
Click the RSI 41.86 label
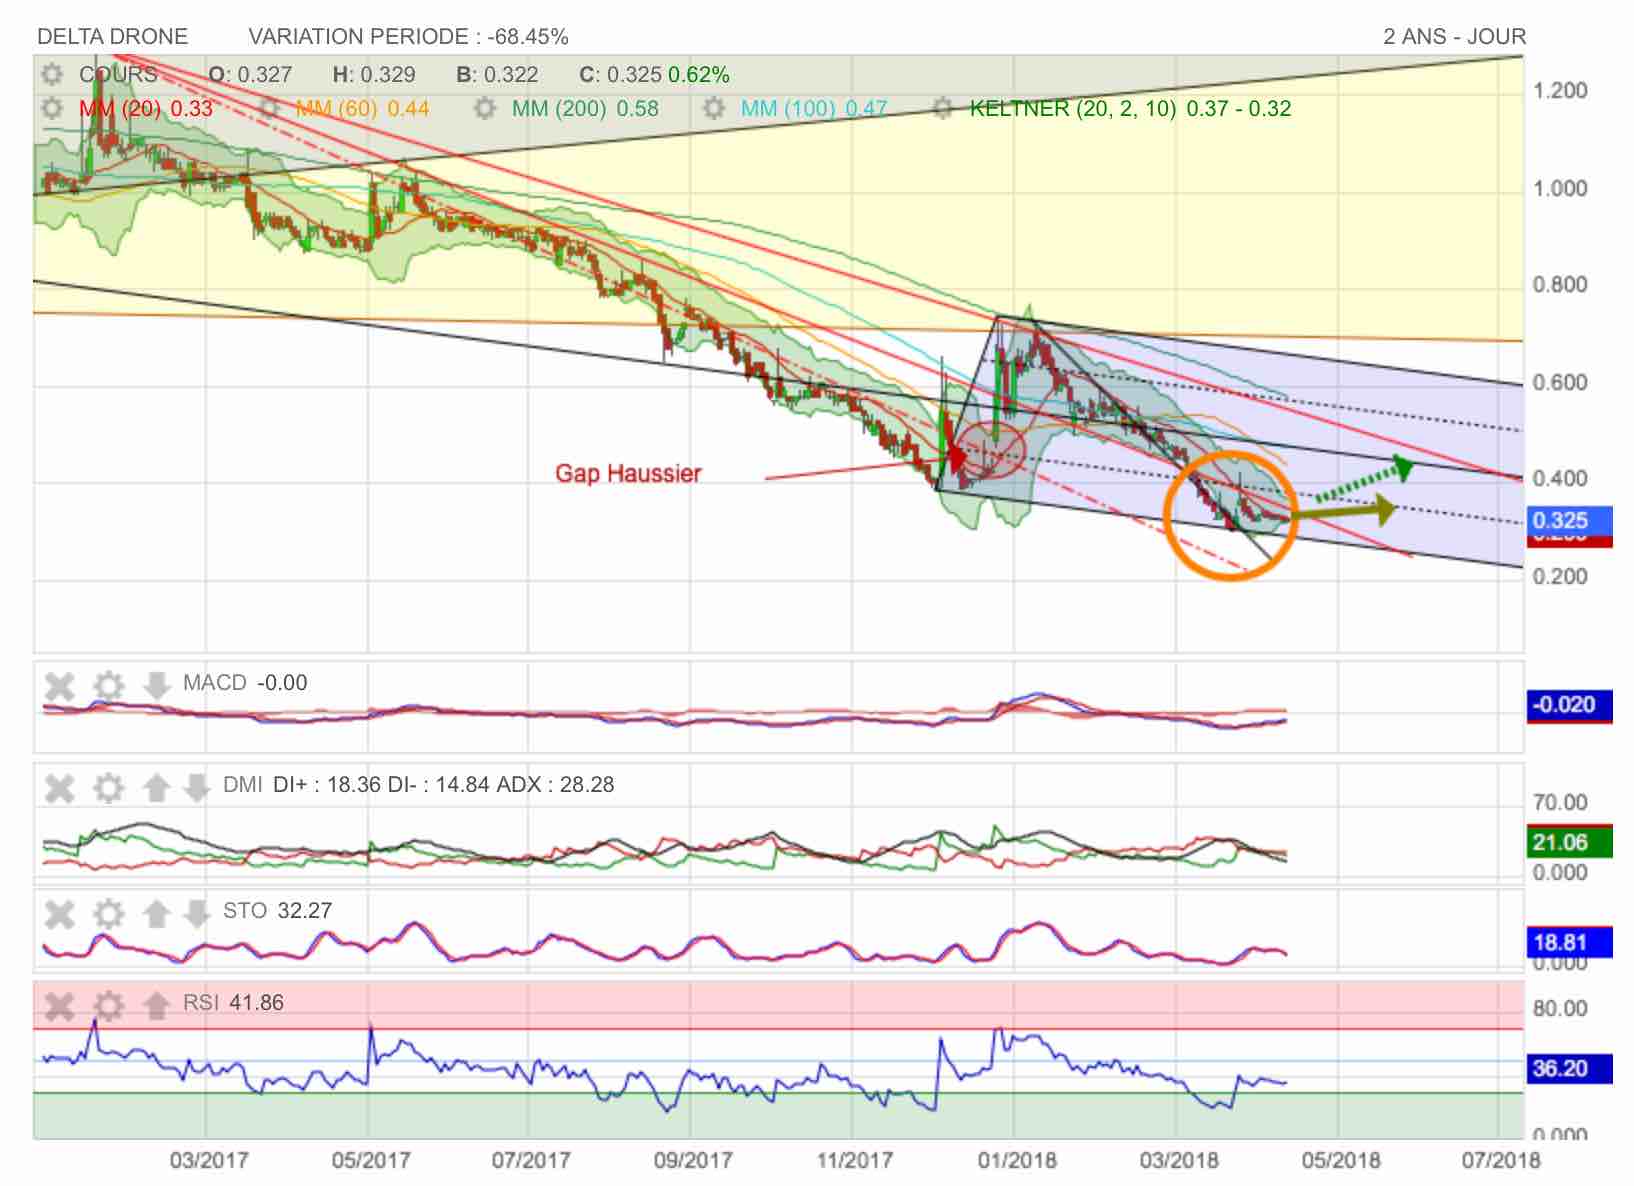(233, 1003)
